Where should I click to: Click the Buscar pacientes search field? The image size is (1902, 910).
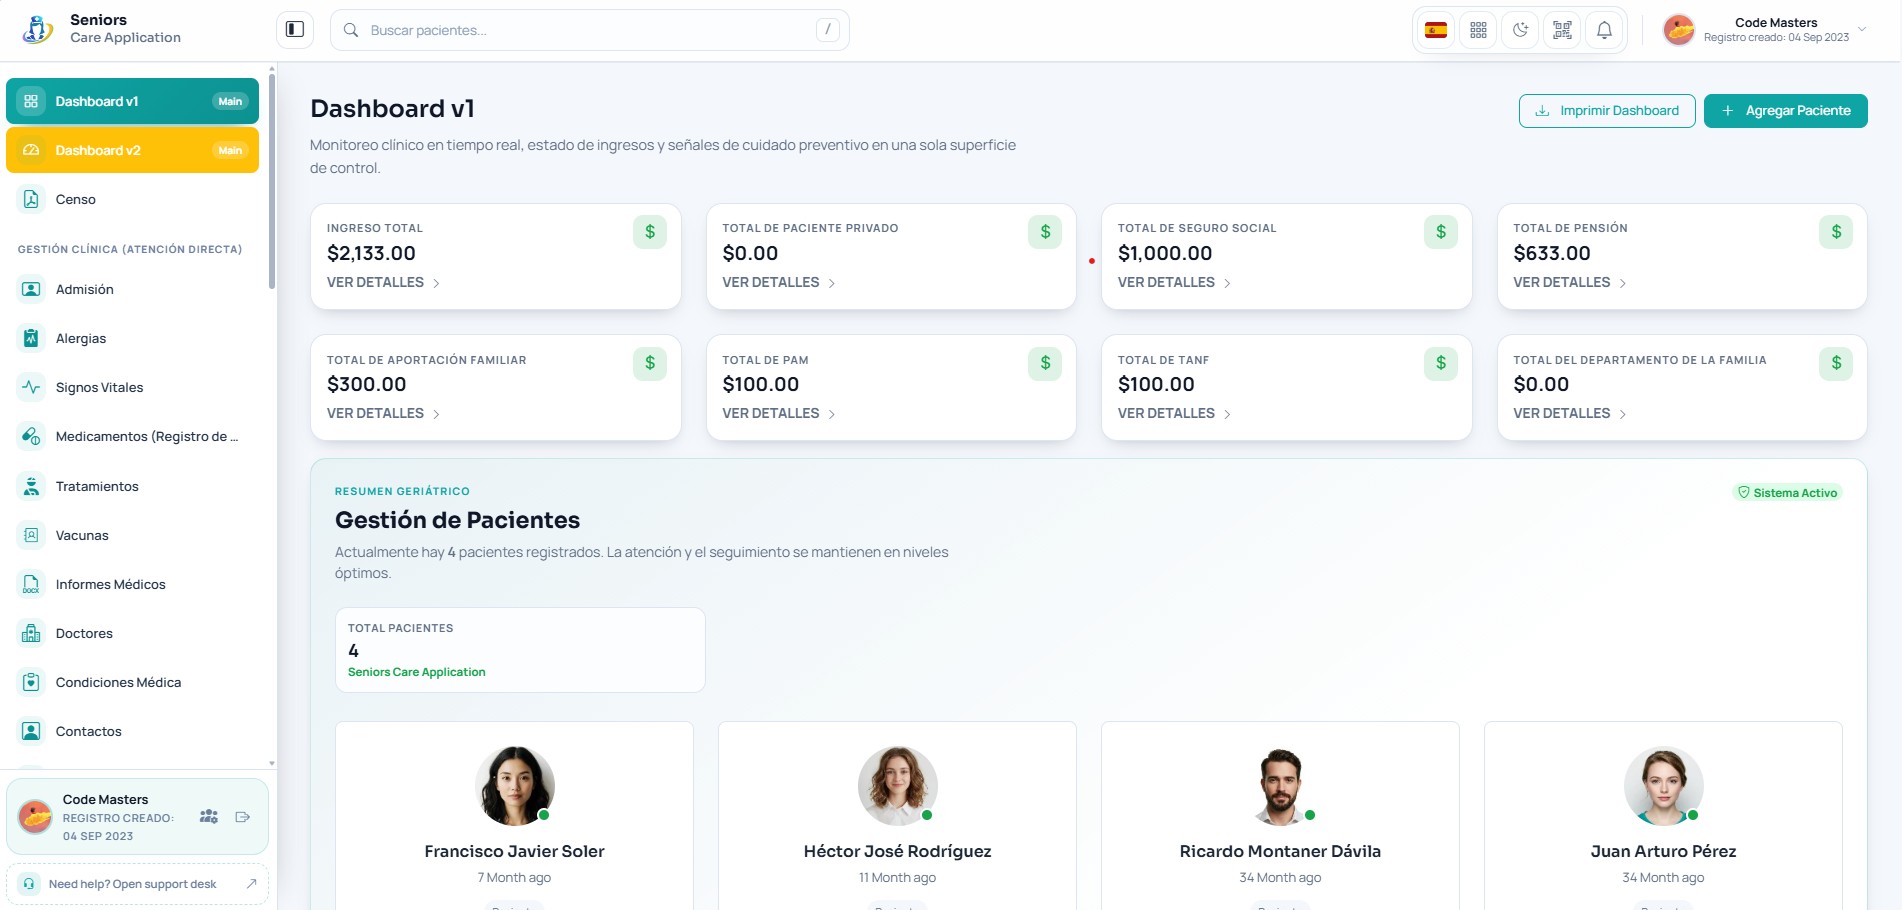tap(590, 30)
